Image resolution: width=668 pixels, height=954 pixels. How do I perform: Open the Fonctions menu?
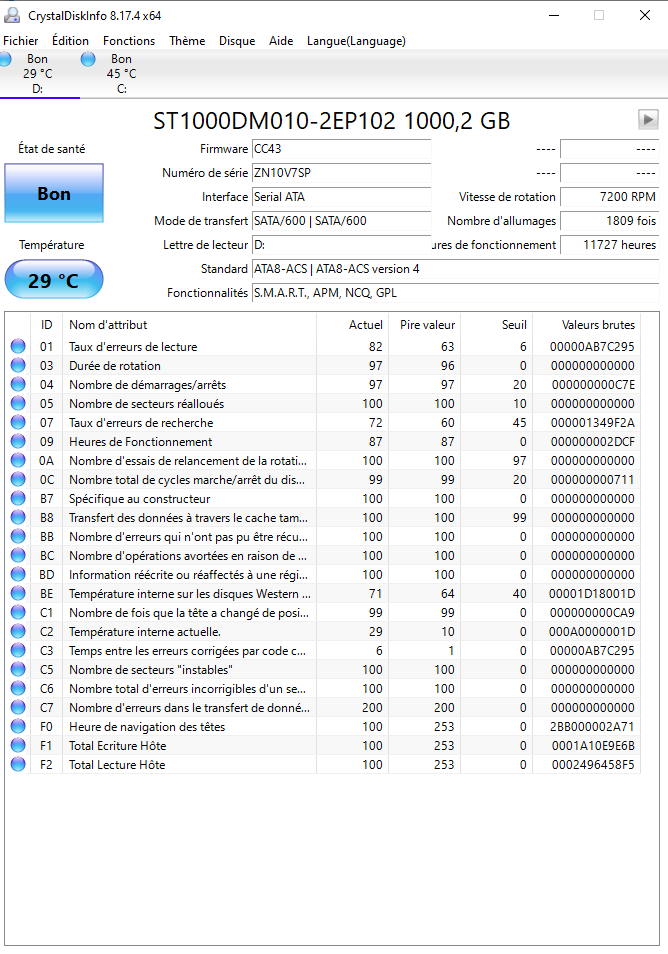coord(129,41)
